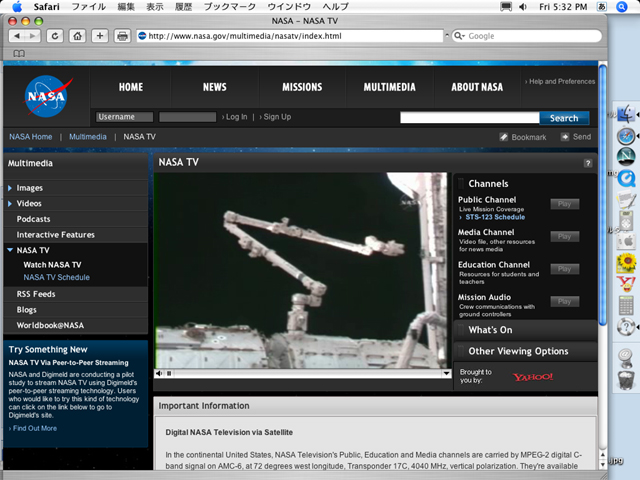Image resolution: width=640 pixels, height=480 pixels.
Task: Focus the Username input field
Action: point(124,117)
